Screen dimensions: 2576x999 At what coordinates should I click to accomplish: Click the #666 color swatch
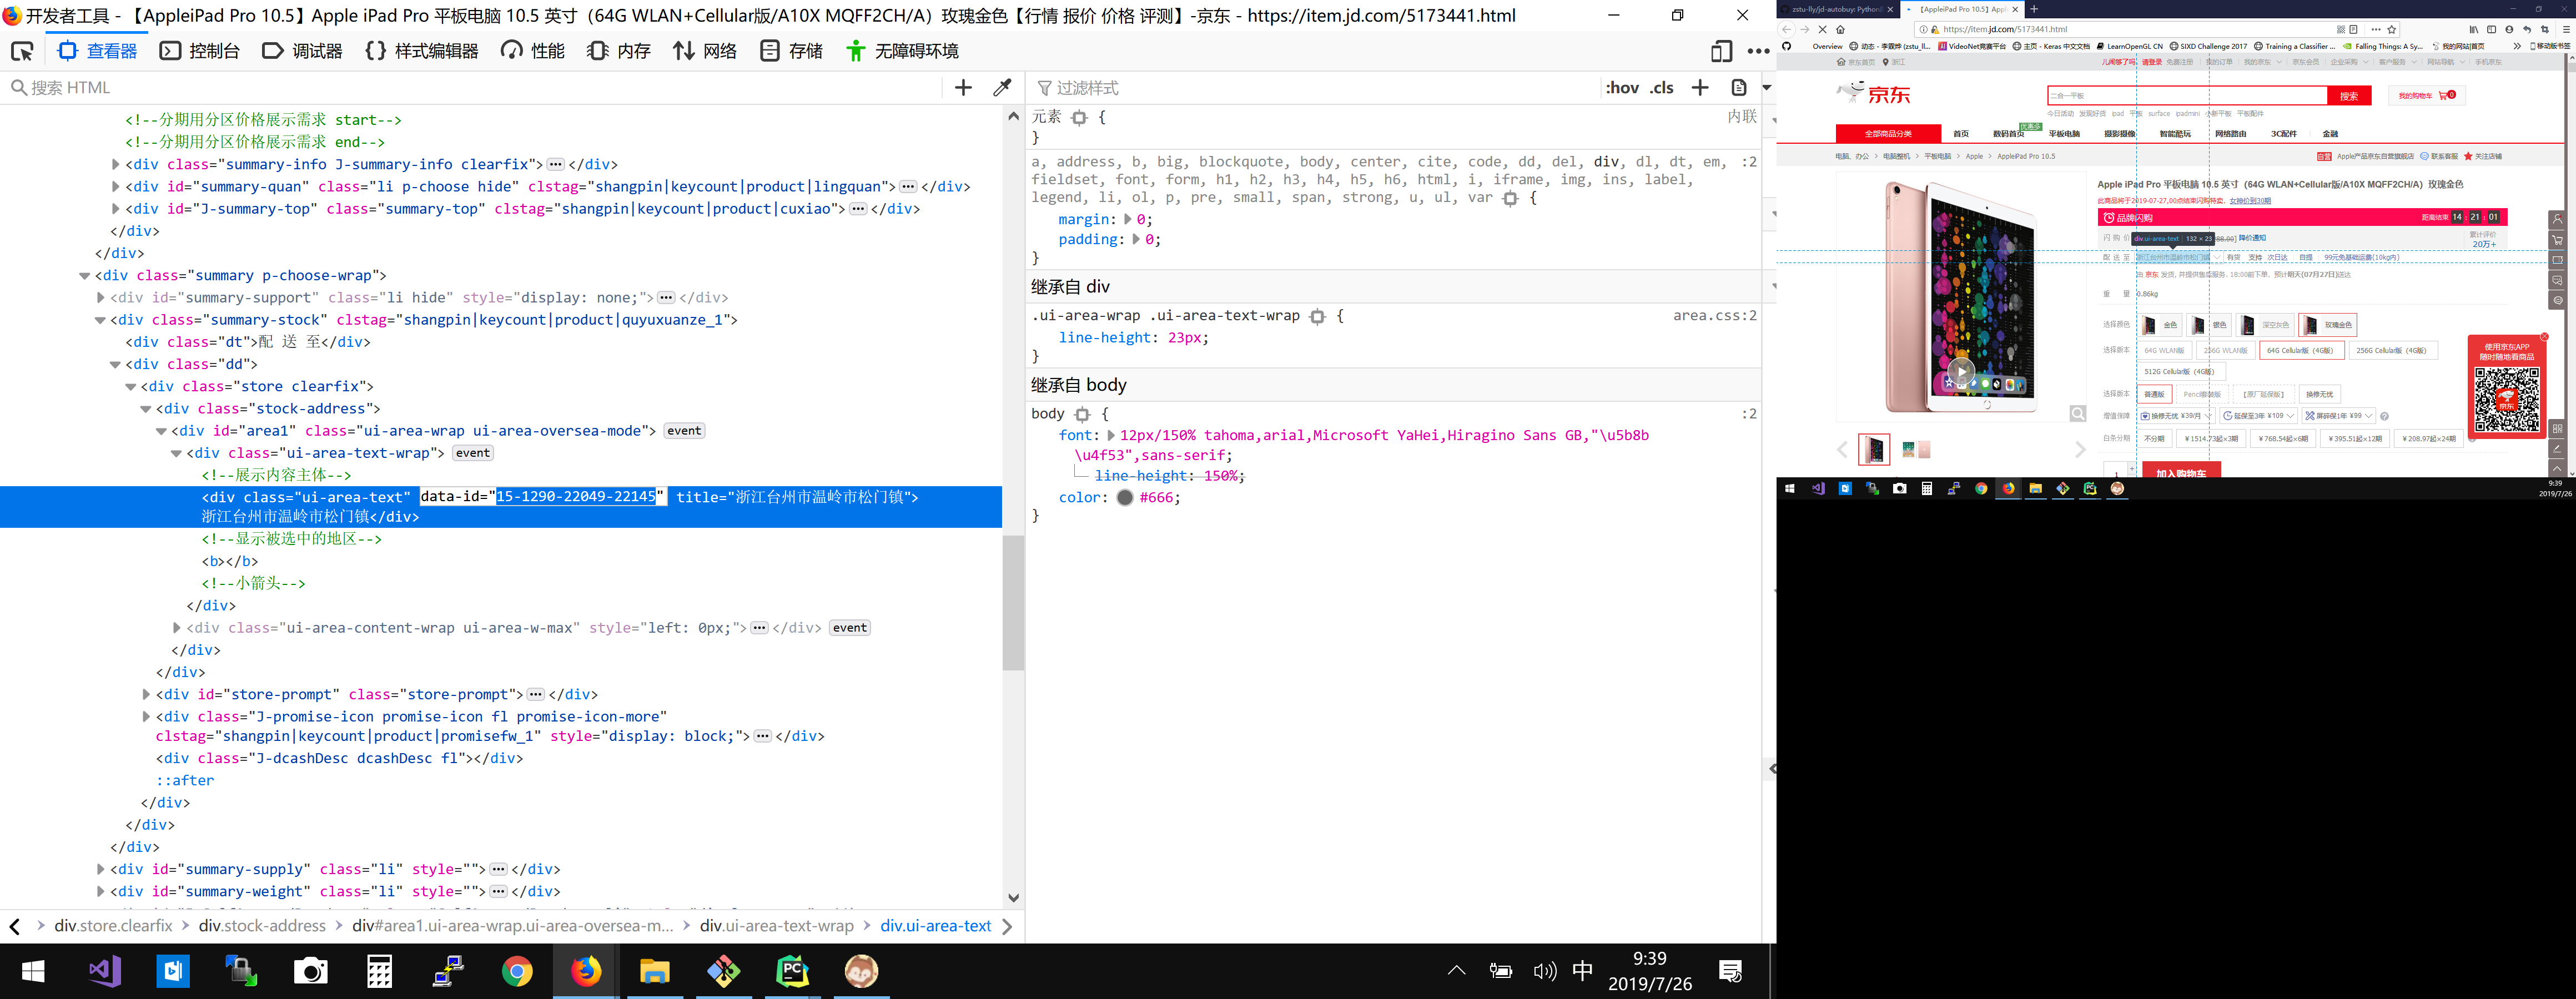1125,497
